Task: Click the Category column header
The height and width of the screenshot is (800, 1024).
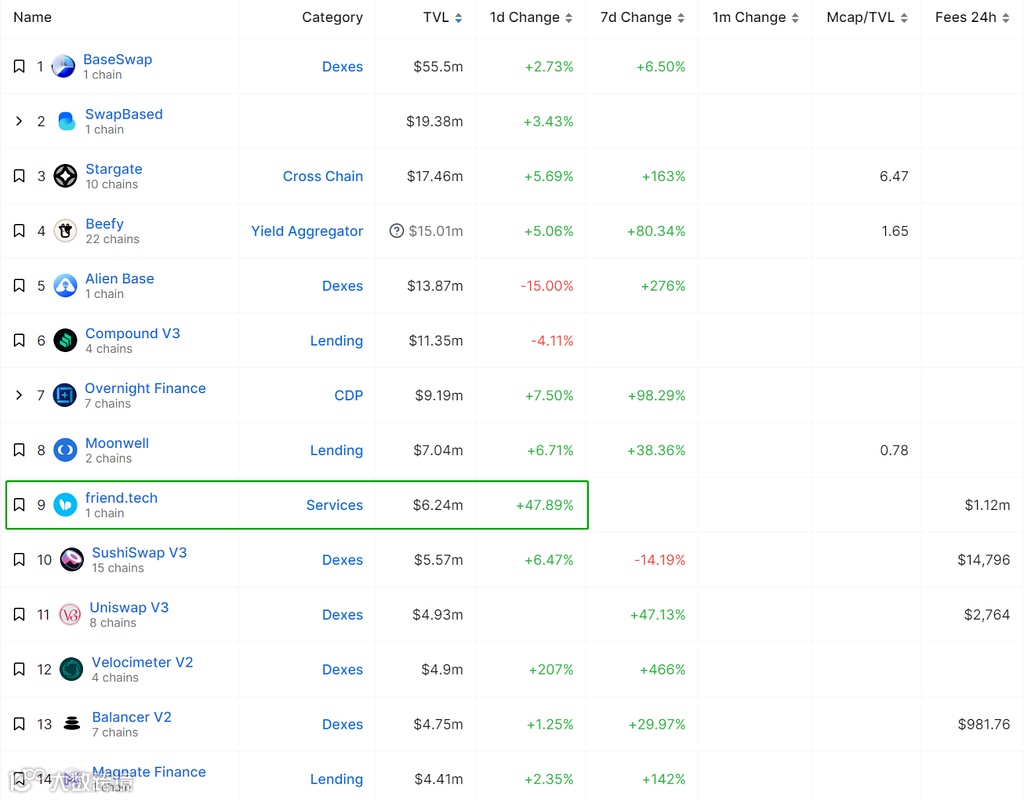Action: tap(332, 18)
